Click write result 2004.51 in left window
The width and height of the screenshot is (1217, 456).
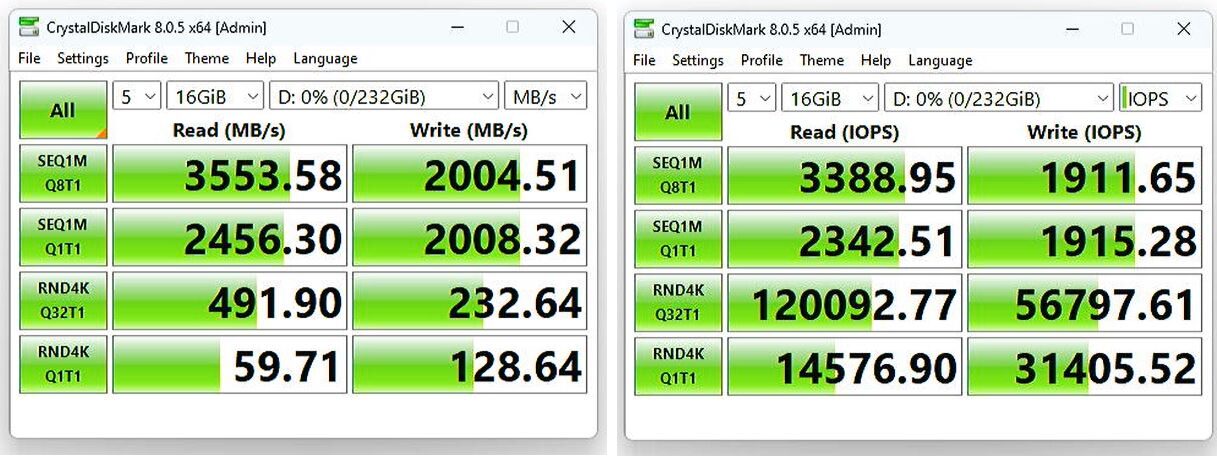coord(469,174)
